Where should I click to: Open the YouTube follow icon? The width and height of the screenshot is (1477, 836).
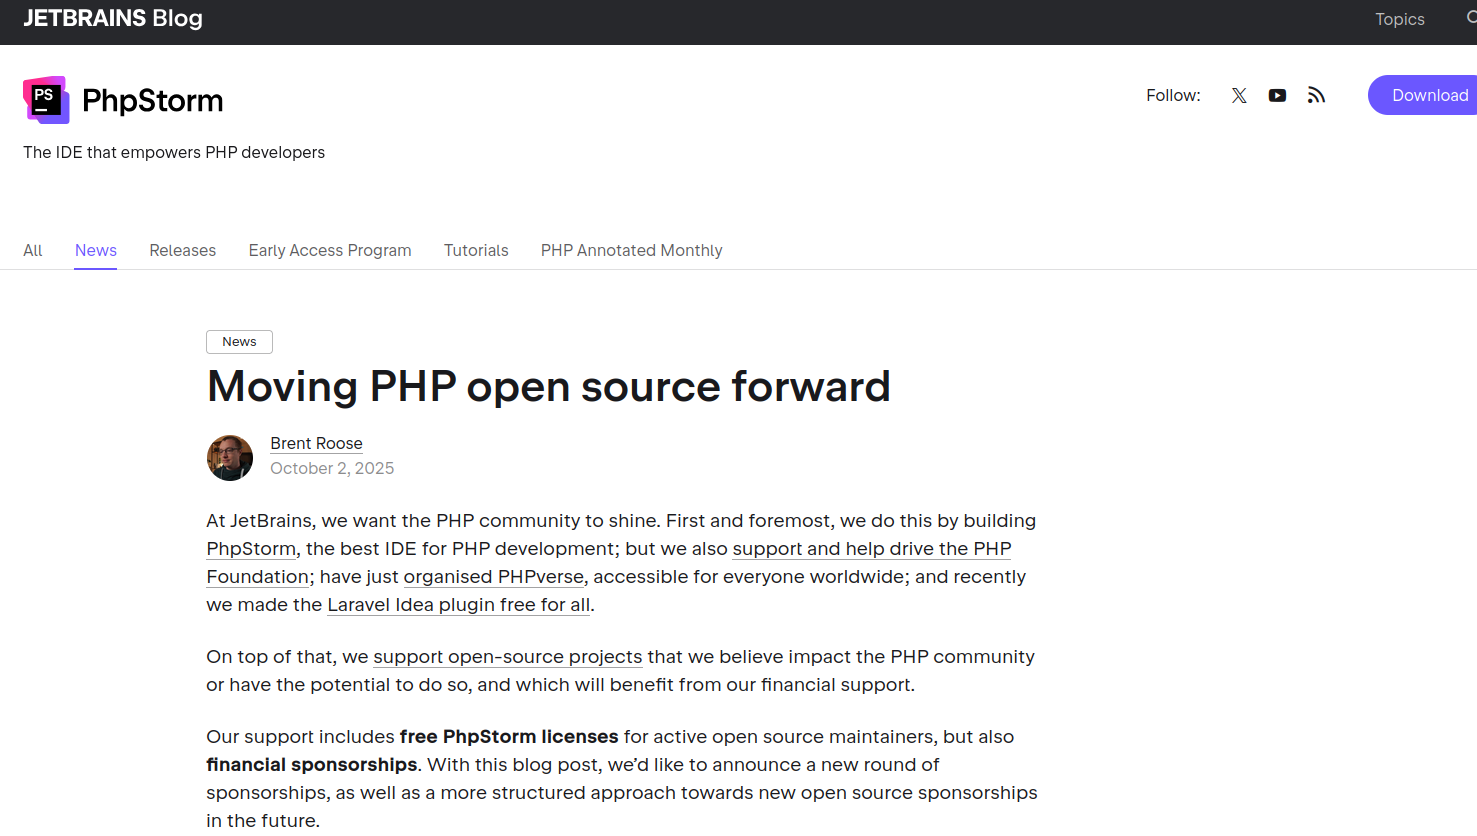click(x=1277, y=96)
